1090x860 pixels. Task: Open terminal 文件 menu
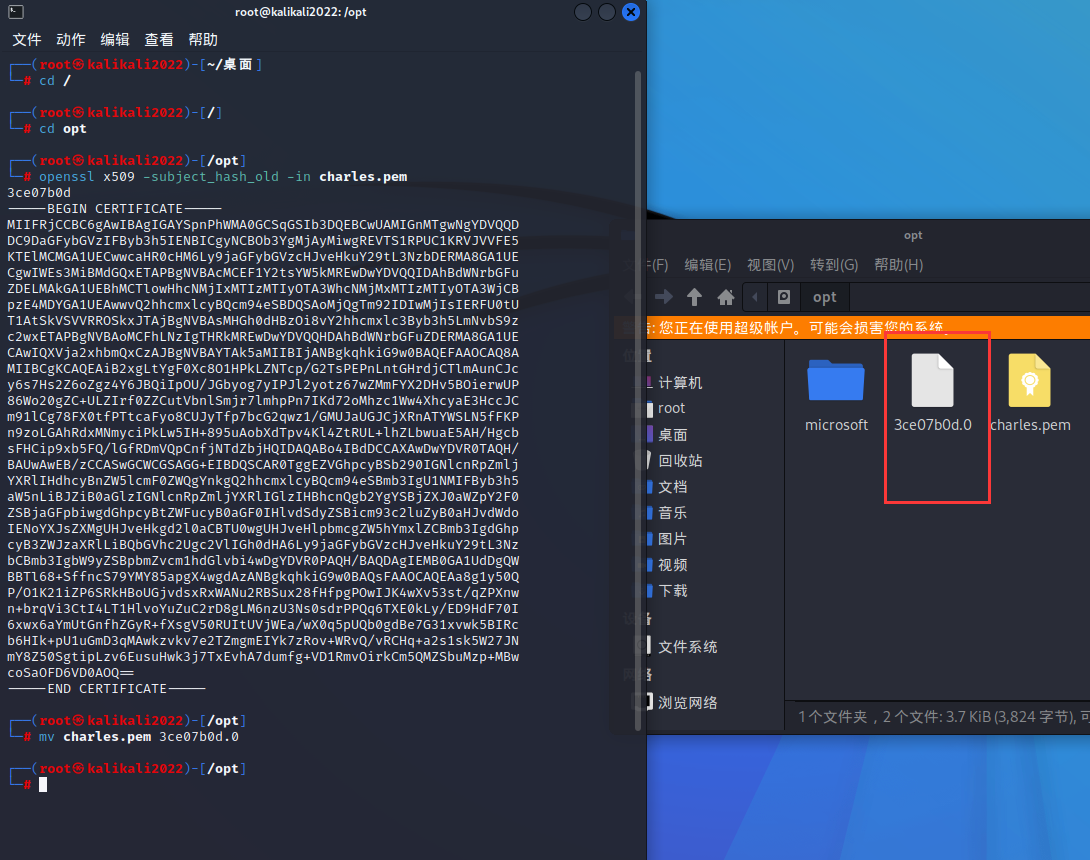coord(27,40)
